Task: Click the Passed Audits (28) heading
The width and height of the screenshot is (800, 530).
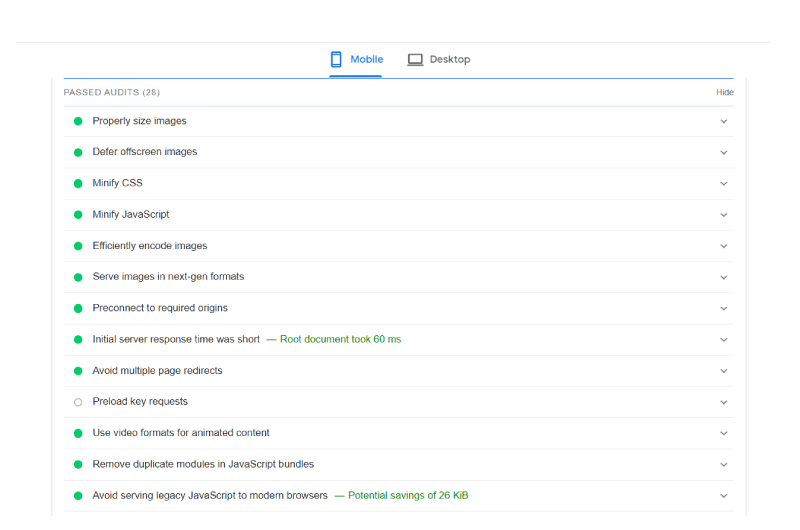Action: (x=112, y=92)
